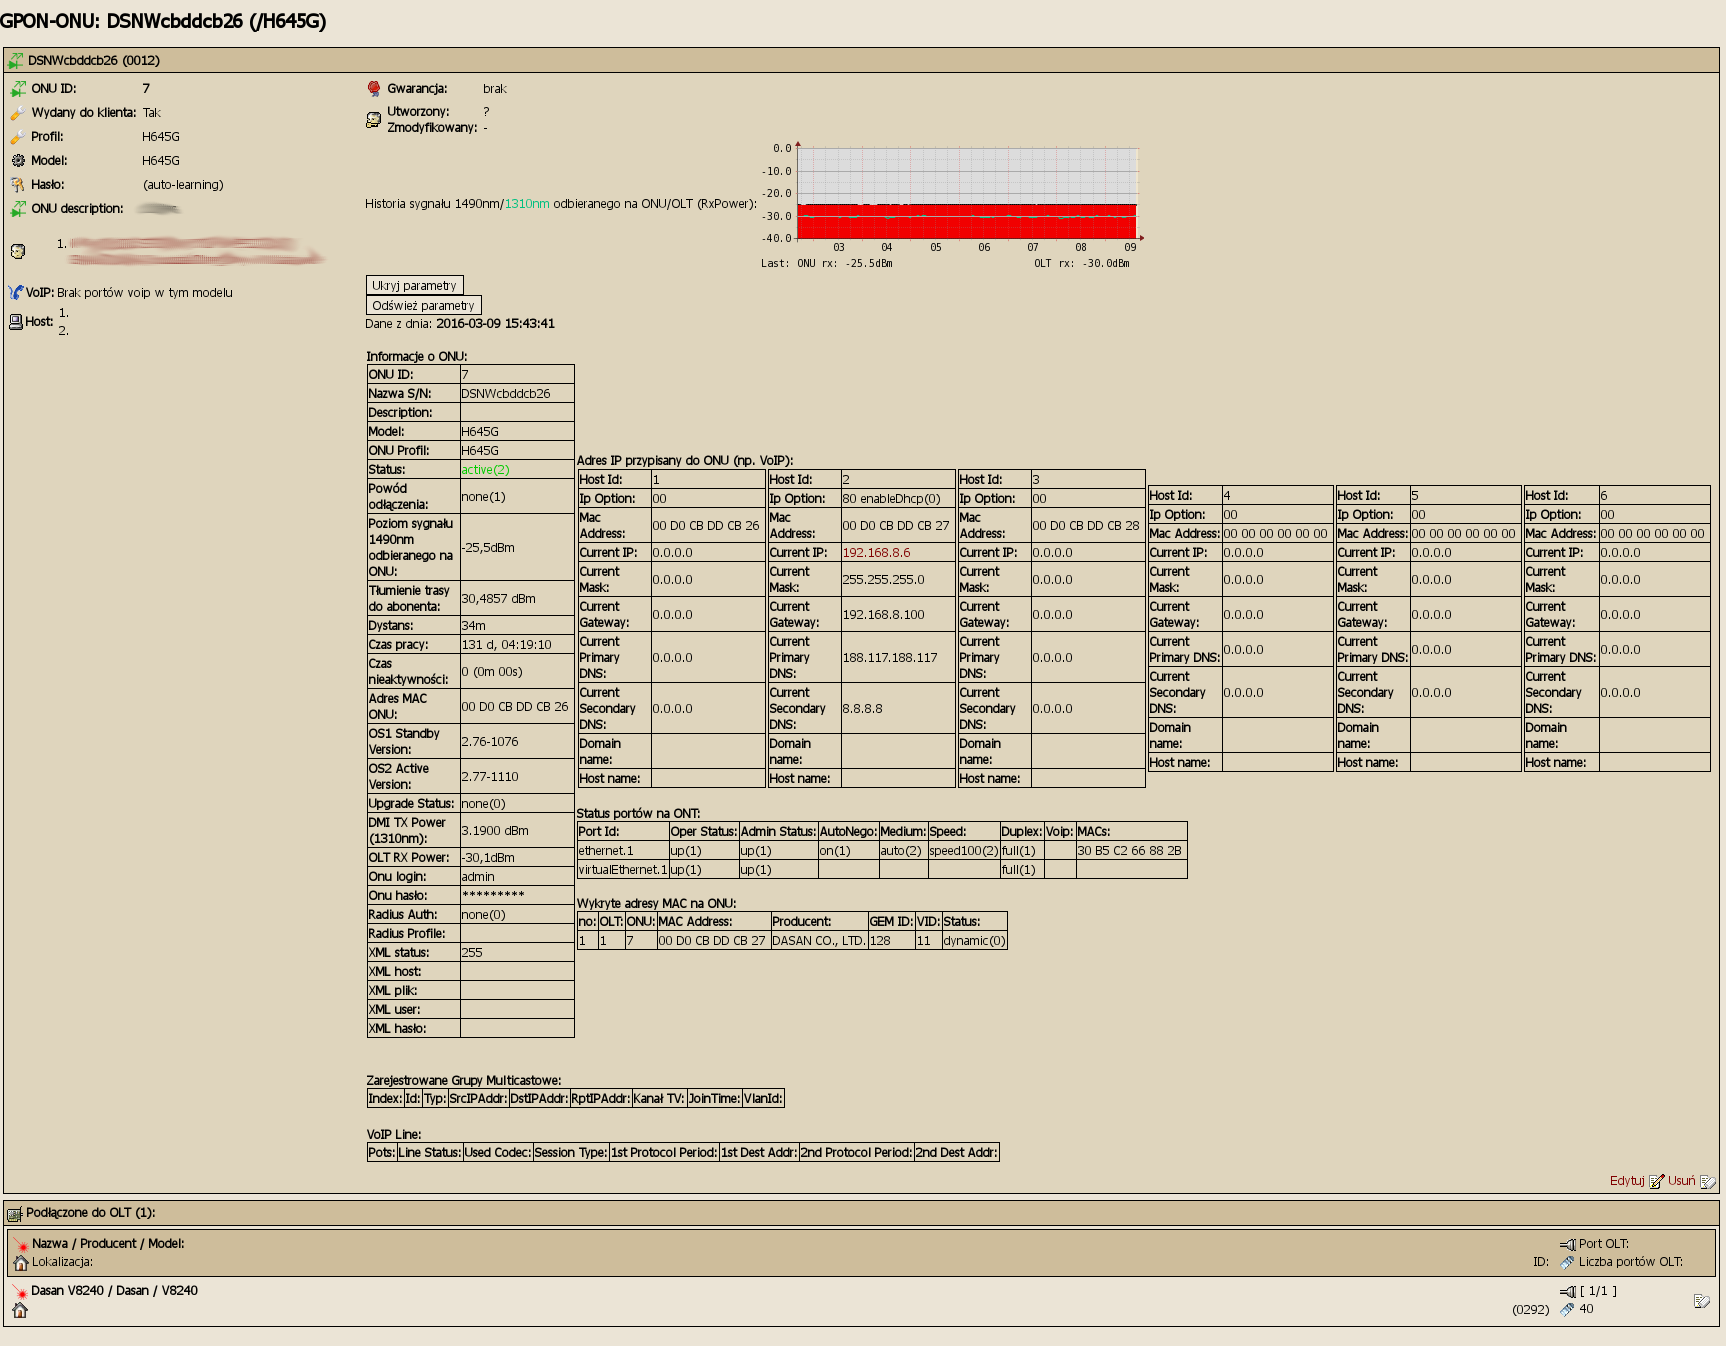Open the Usuń link
Screen dimensions: 1726x1346
point(1681,1181)
